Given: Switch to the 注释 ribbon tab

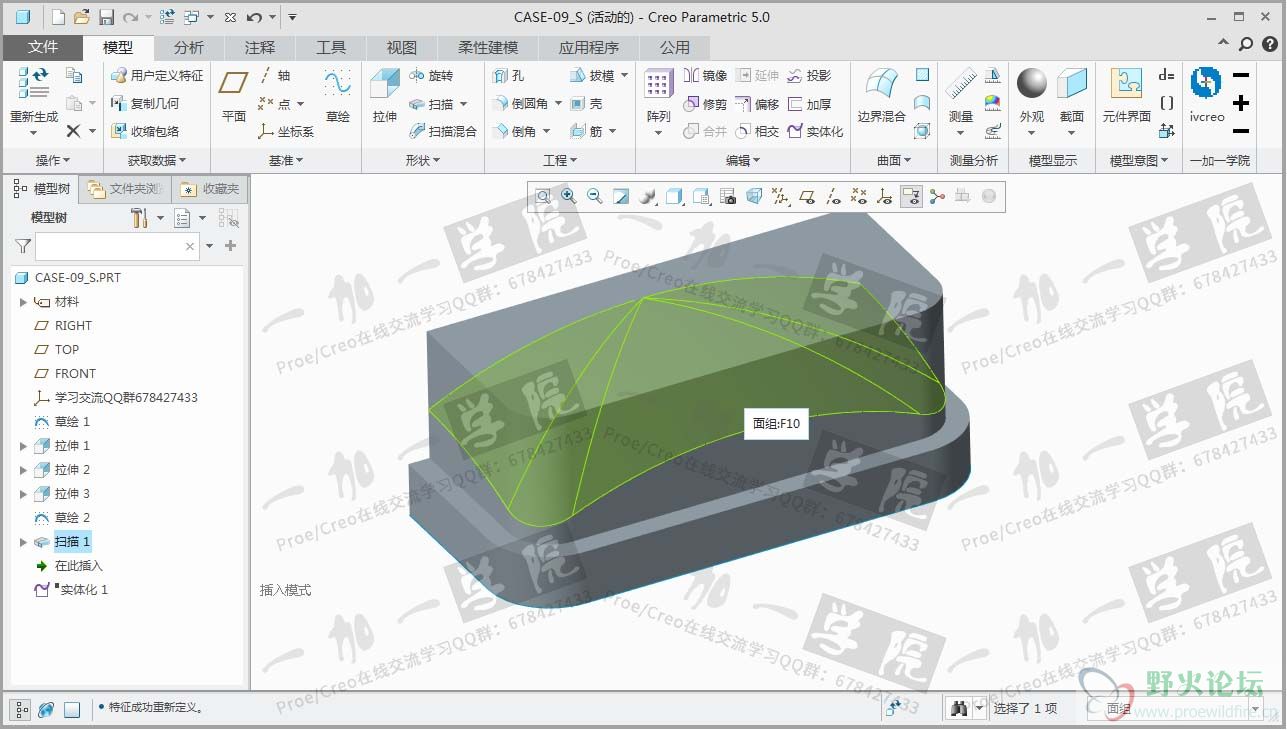Looking at the screenshot, I should pyautogui.click(x=260, y=47).
